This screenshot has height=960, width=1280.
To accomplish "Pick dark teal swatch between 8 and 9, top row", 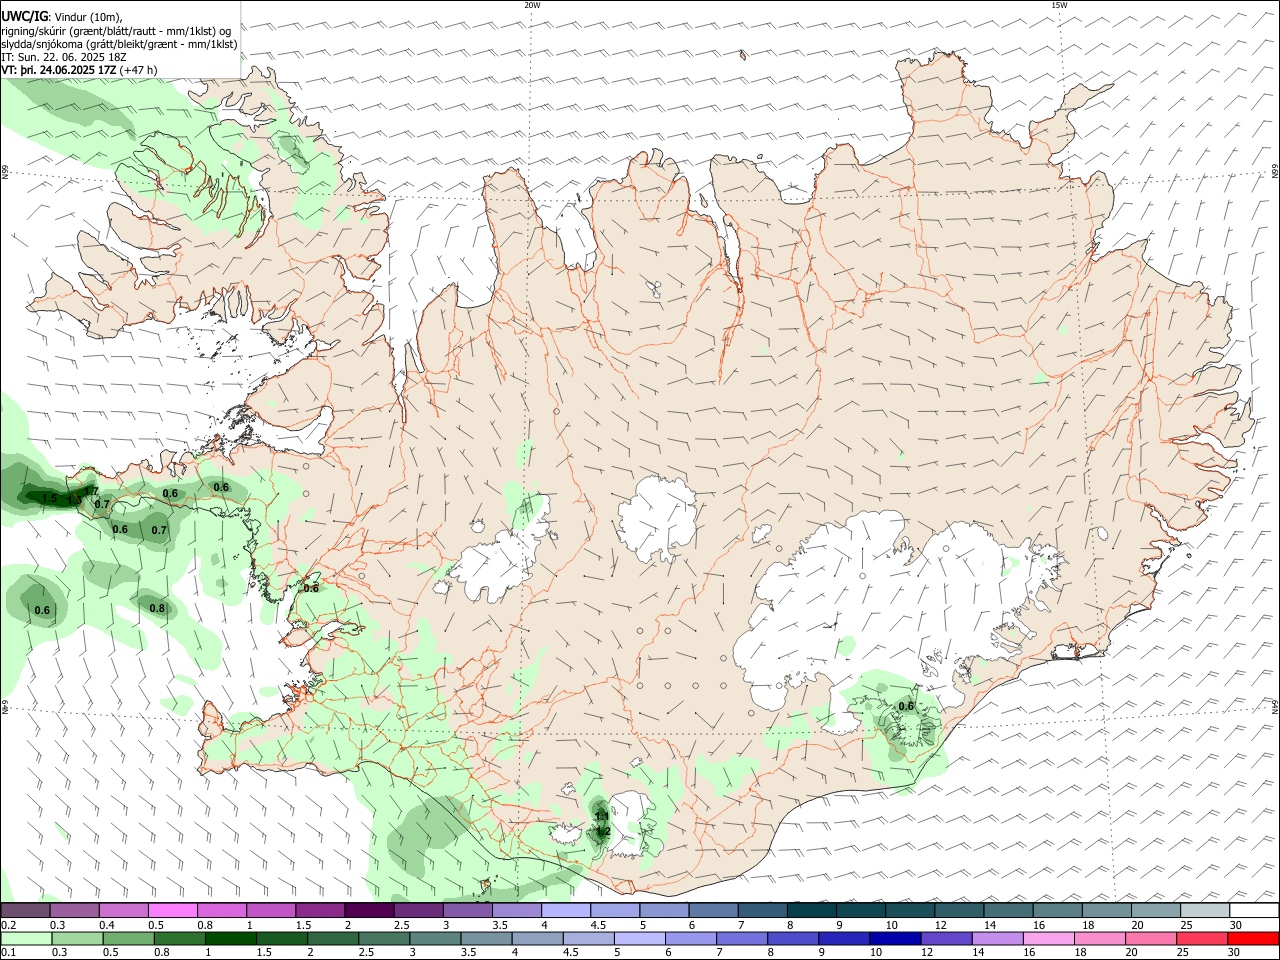I will [x=811, y=910].
